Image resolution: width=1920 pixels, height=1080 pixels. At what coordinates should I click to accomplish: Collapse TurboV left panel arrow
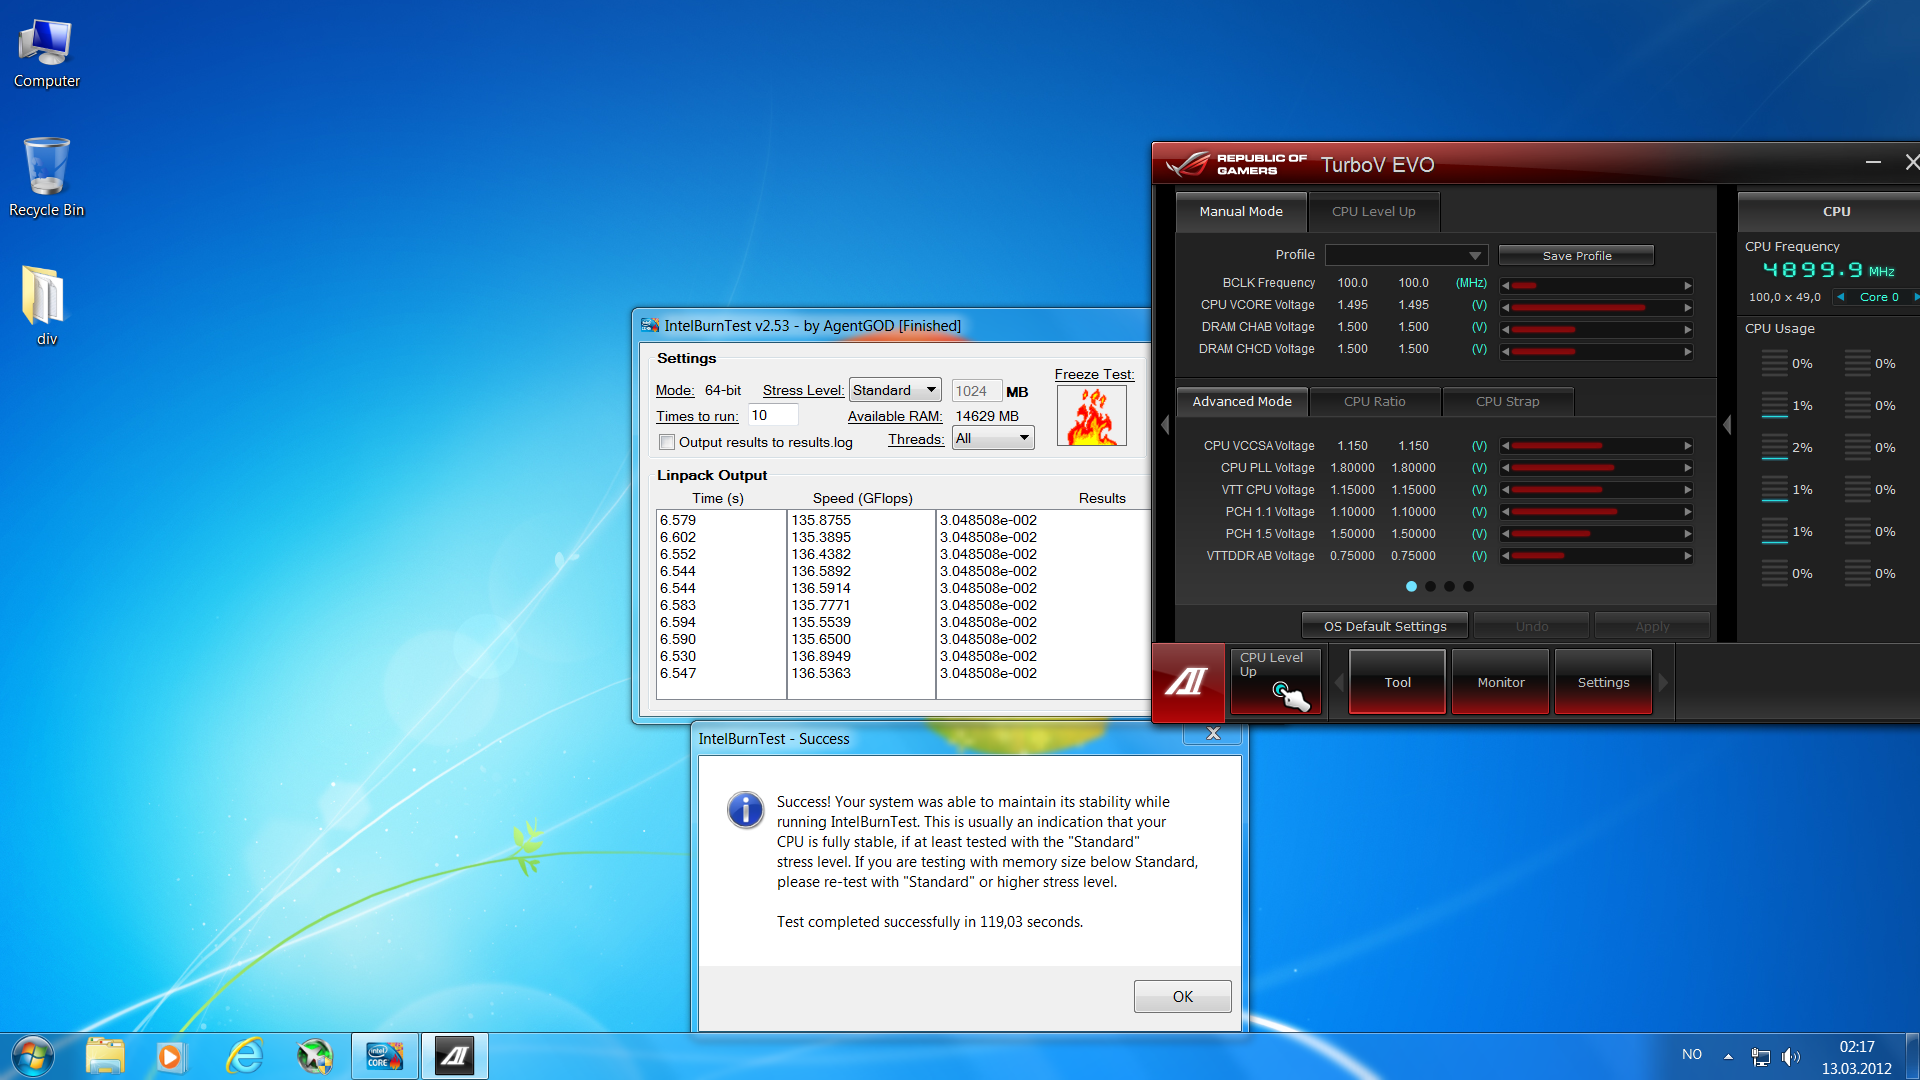pyautogui.click(x=1165, y=425)
